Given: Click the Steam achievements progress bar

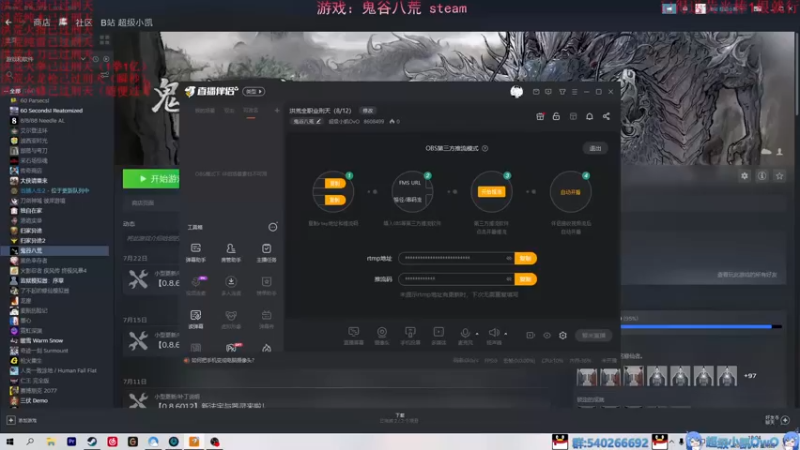Looking at the screenshot, I should coord(701,327).
